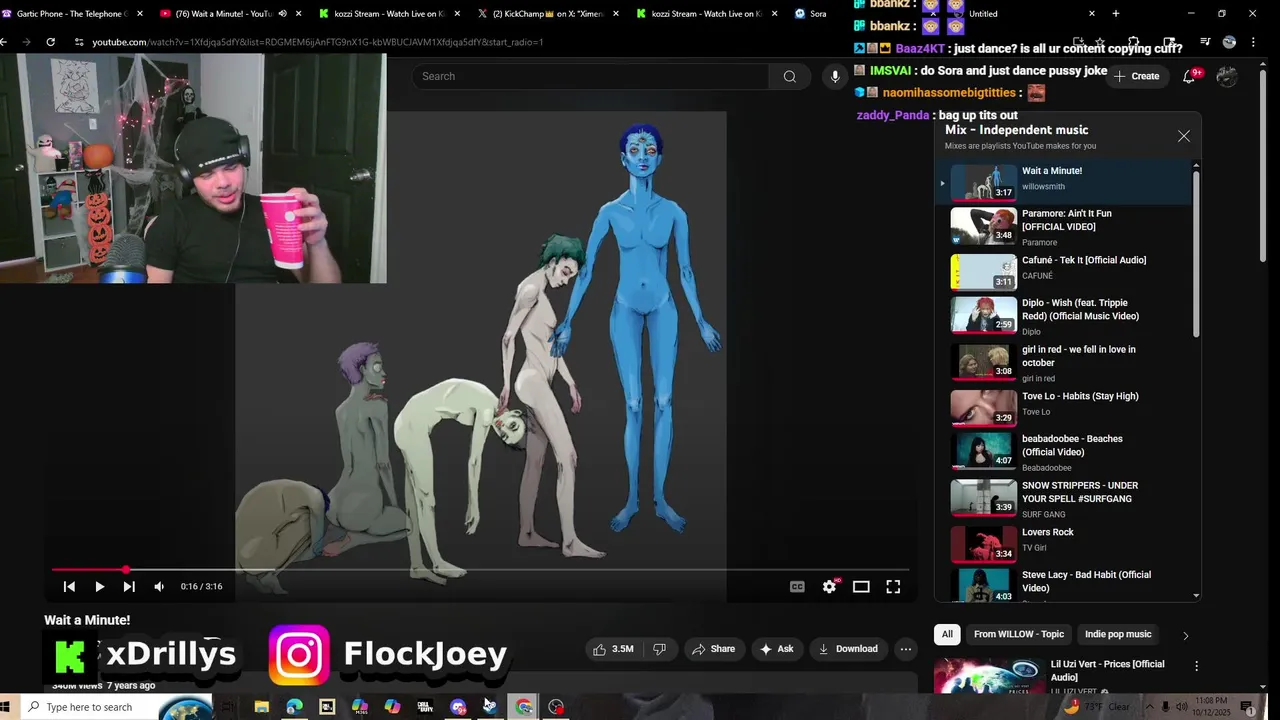Close the Mix playlist panel

[x=1184, y=136]
